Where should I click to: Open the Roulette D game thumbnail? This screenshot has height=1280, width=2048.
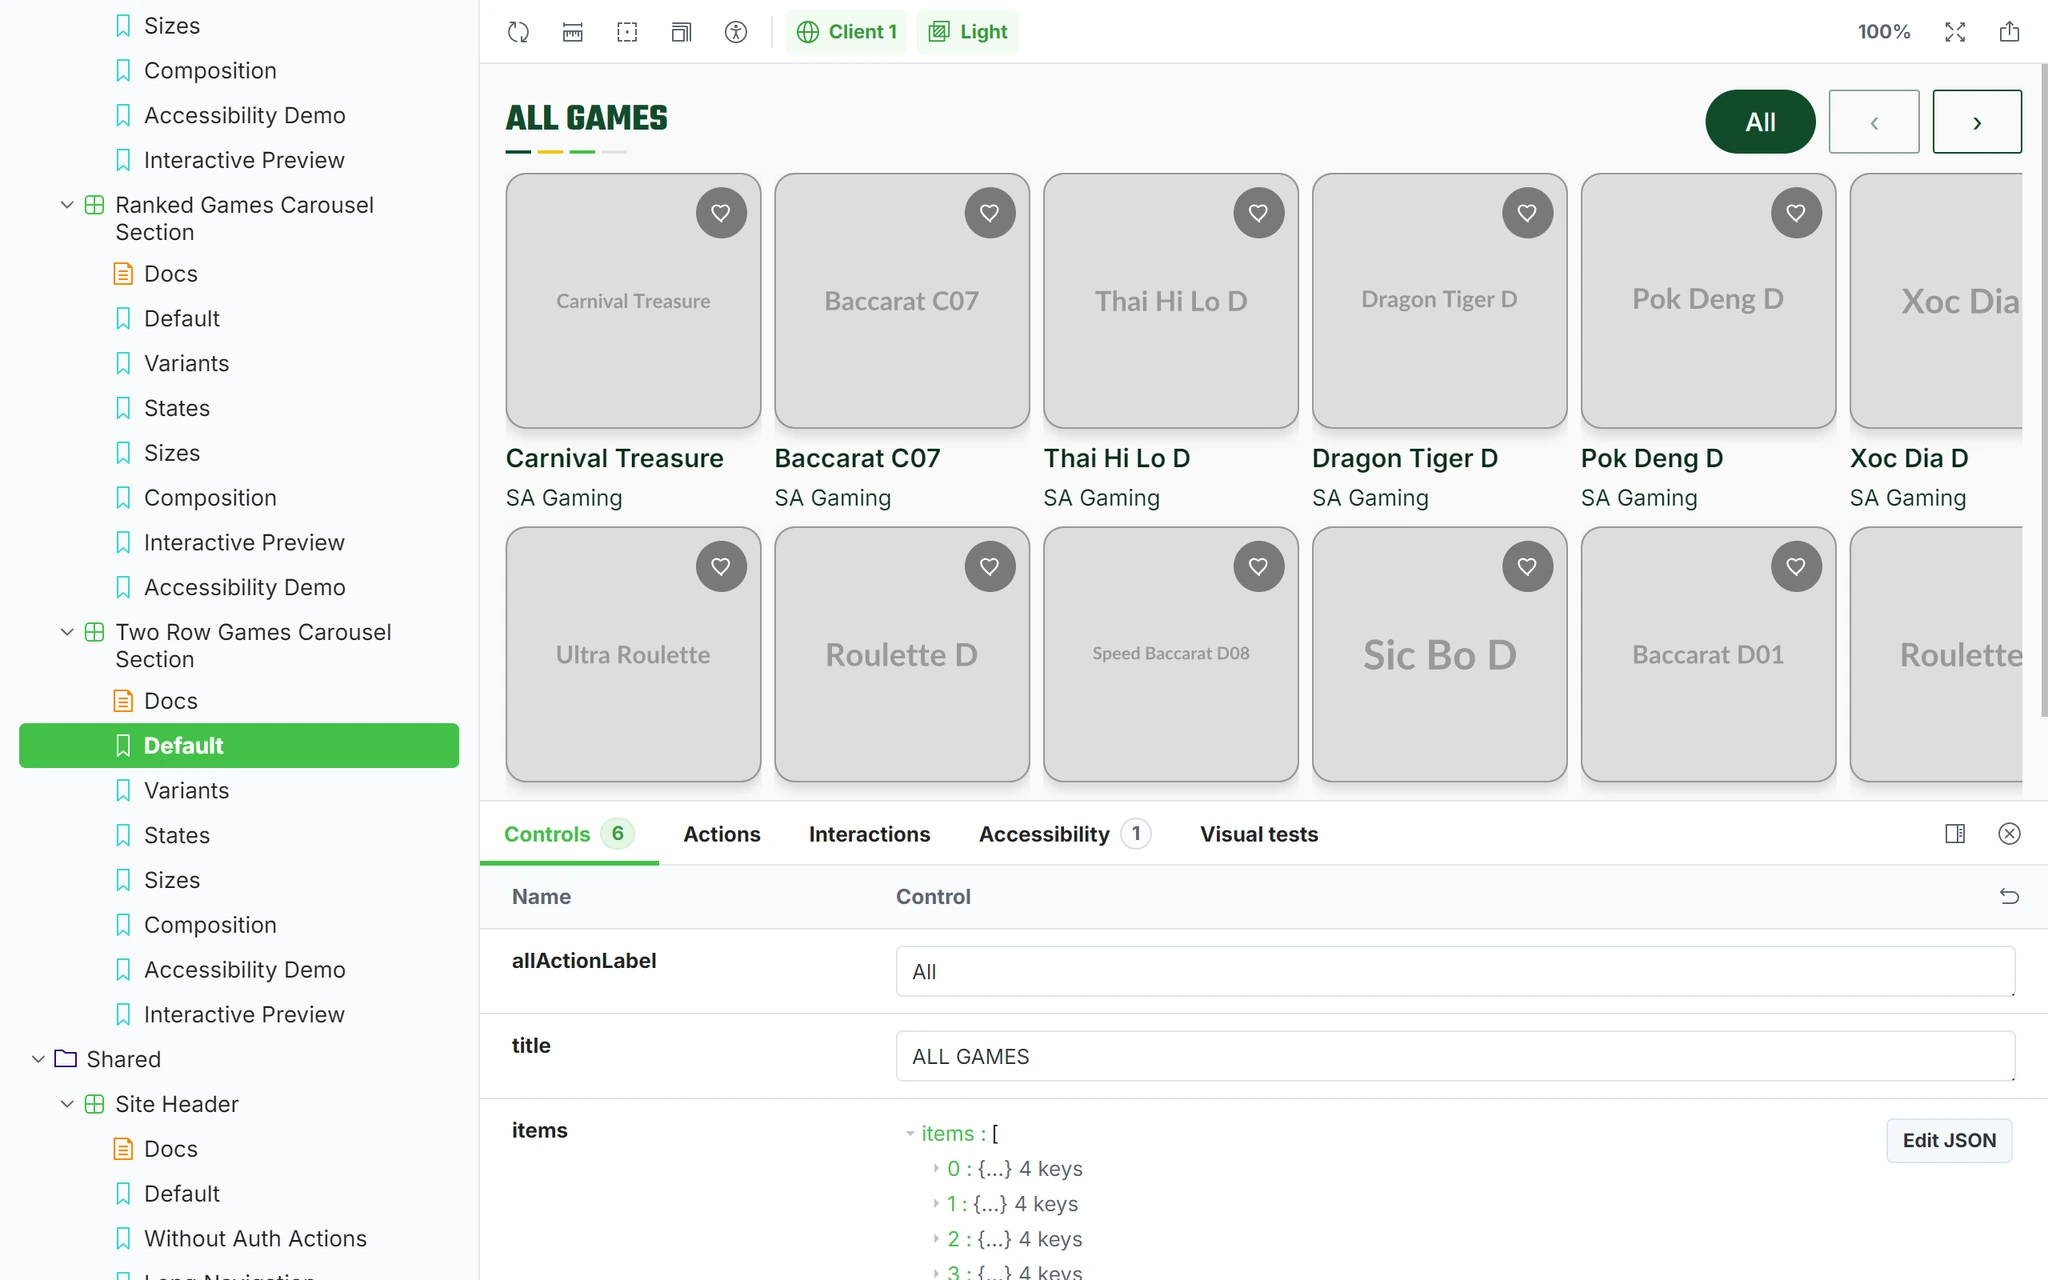point(902,654)
